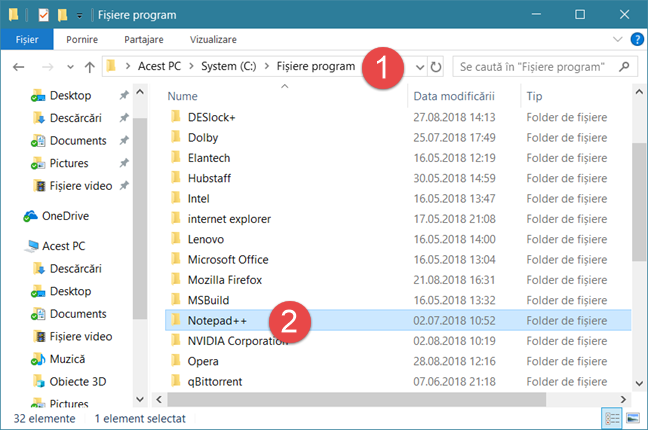648x430 pixels.
Task: Open the Fișier menu
Action: [x=27, y=39]
